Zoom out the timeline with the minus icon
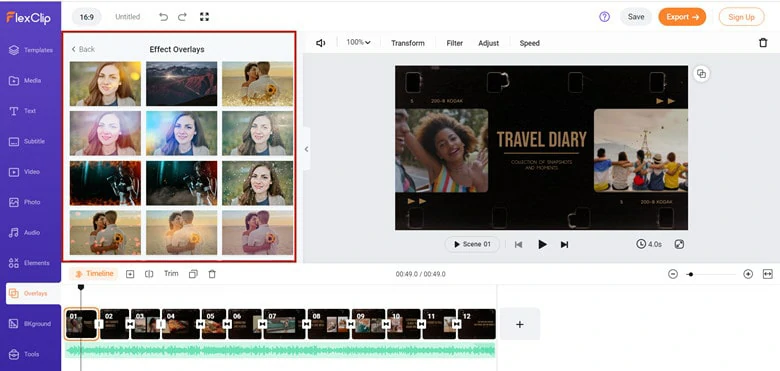This screenshot has width=780, height=371. 673,274
